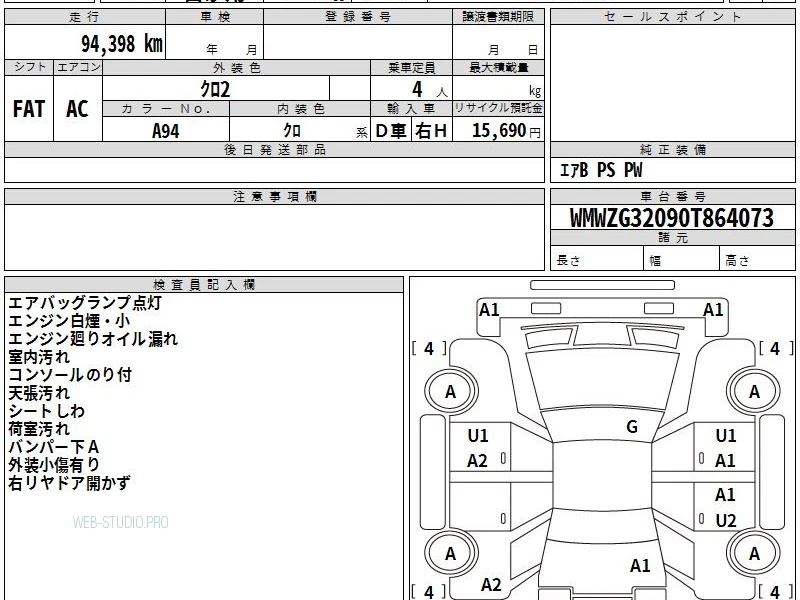Viewport: 800px width, 600px height.
Task: Click the カラーNo. header
Action: point(166,109)
